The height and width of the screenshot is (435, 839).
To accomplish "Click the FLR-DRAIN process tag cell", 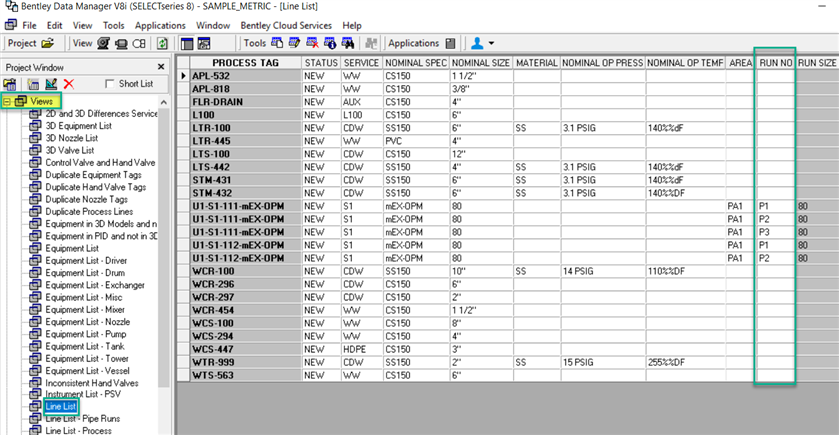I will point(246,102).
